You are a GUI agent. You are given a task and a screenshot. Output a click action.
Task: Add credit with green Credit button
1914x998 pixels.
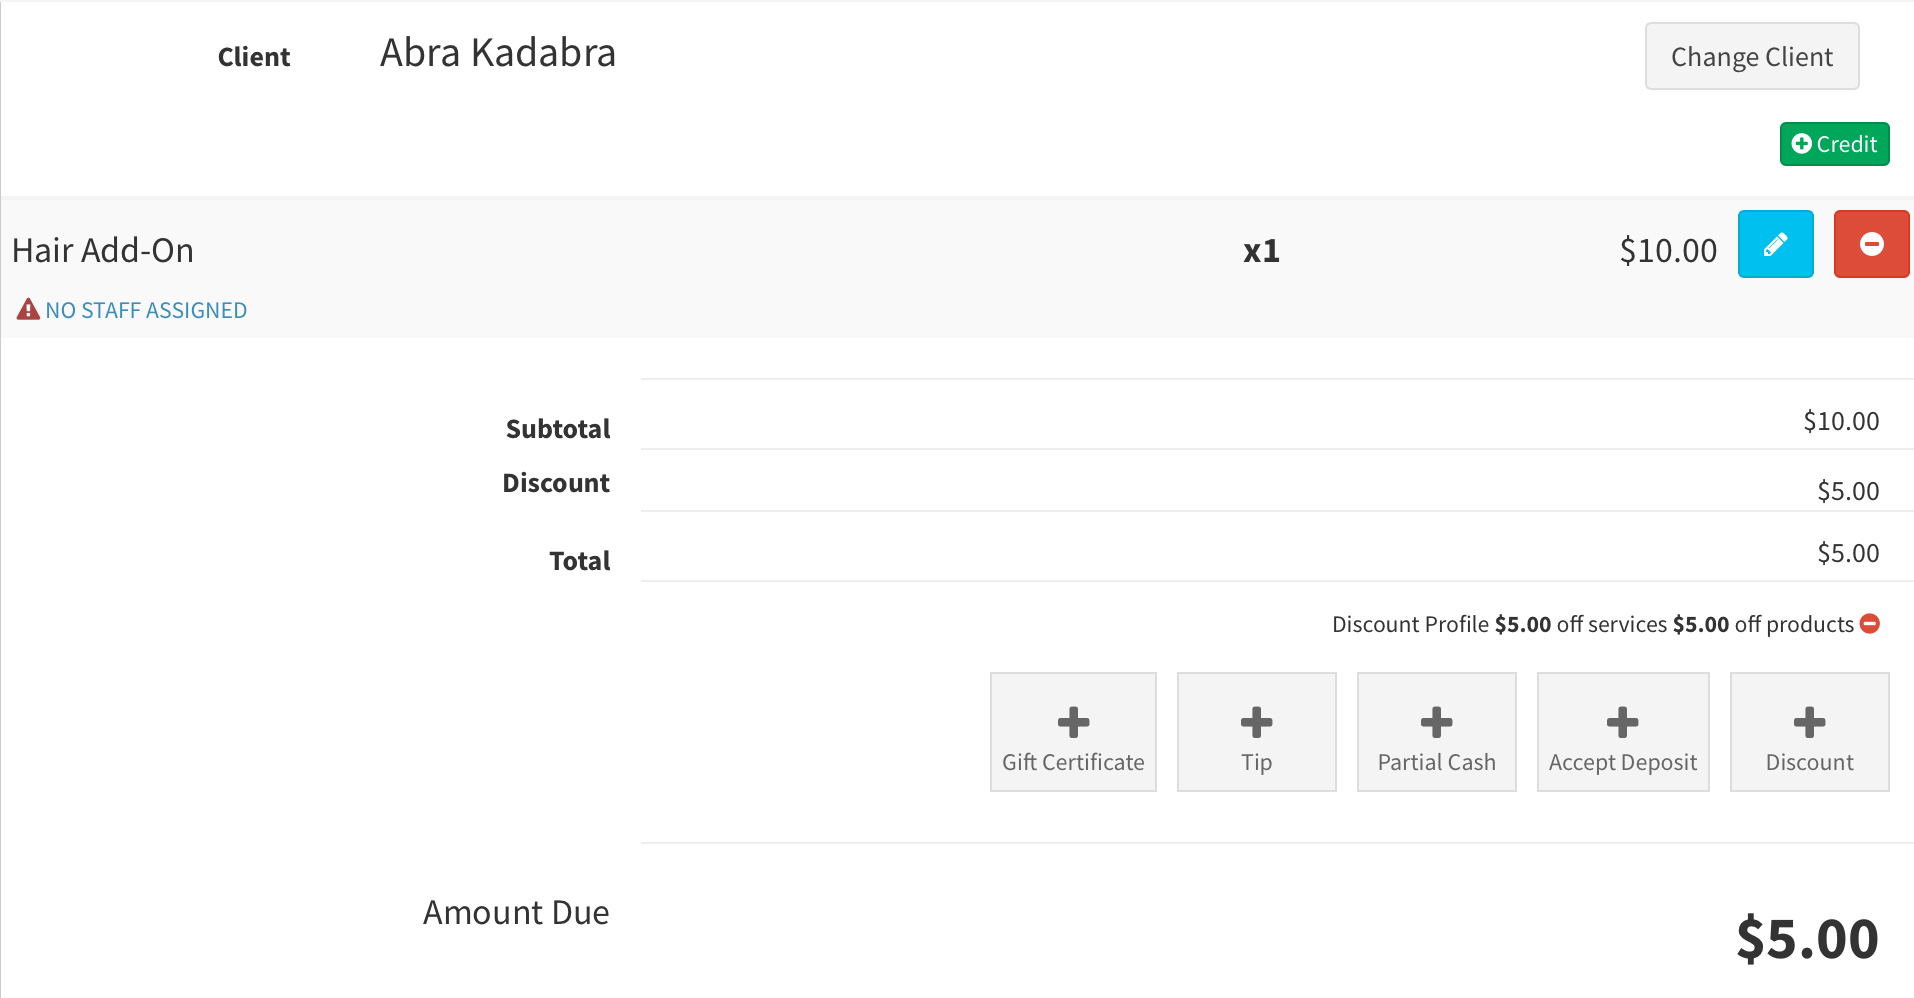tap(1834, 144)
